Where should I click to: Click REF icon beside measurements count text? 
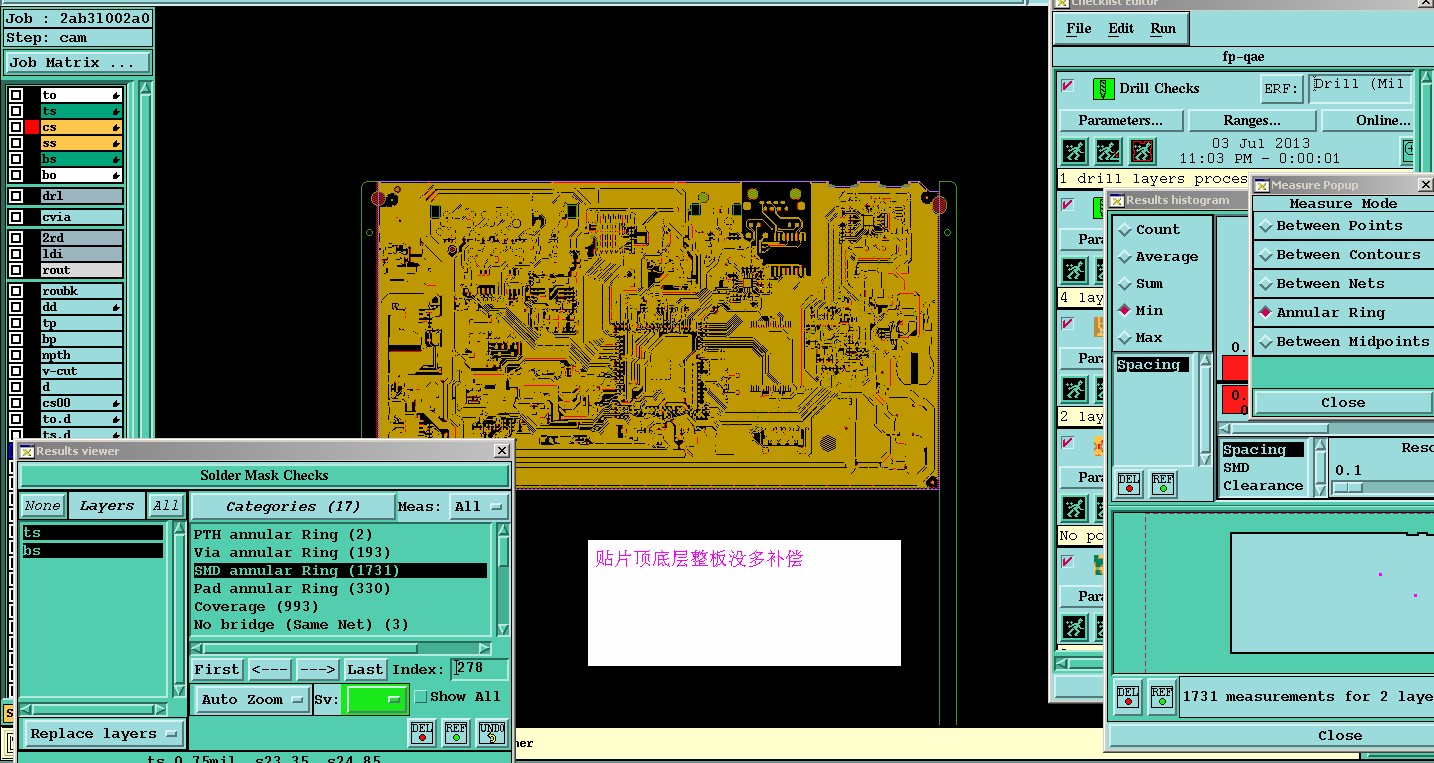click(x=1161, y=697)
